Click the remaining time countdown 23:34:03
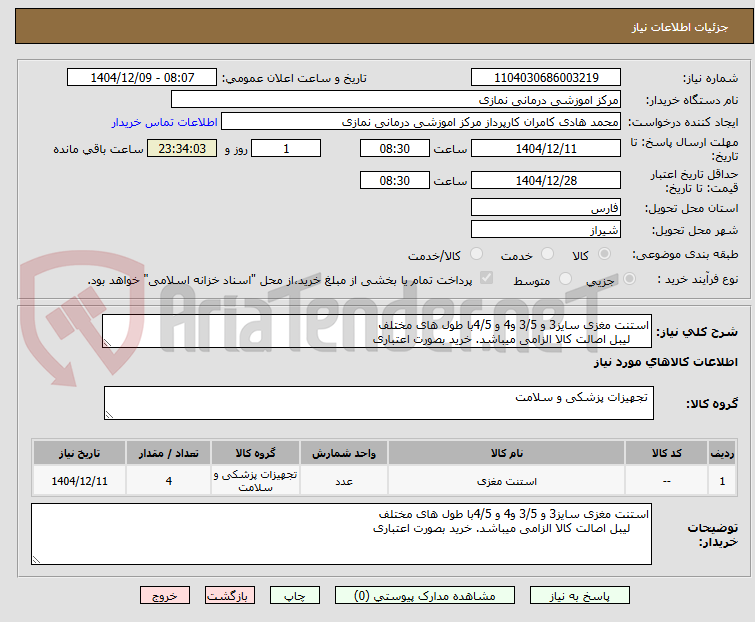755x622 pixels. click(x=182, y=148)
